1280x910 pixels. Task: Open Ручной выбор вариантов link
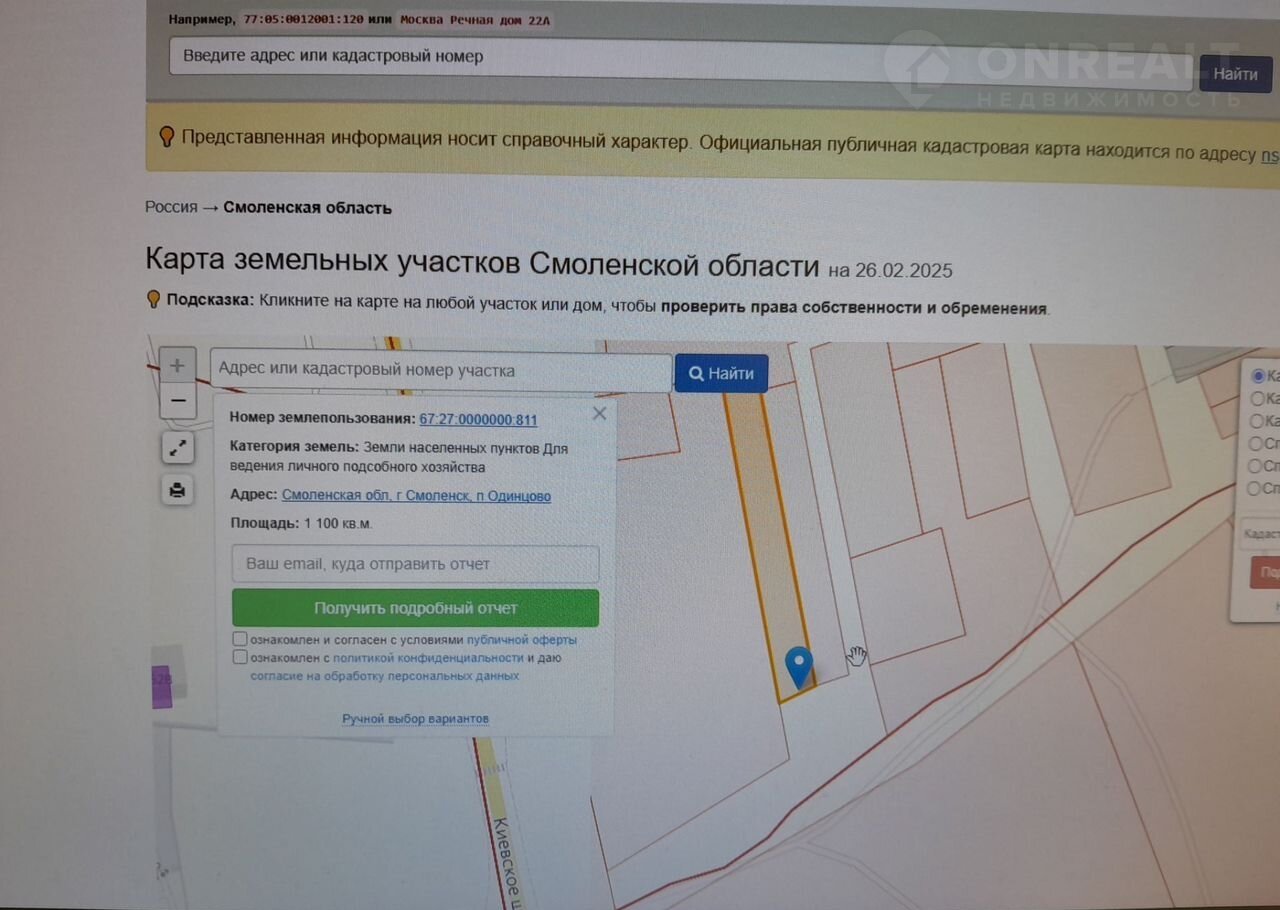coord(415,719)
